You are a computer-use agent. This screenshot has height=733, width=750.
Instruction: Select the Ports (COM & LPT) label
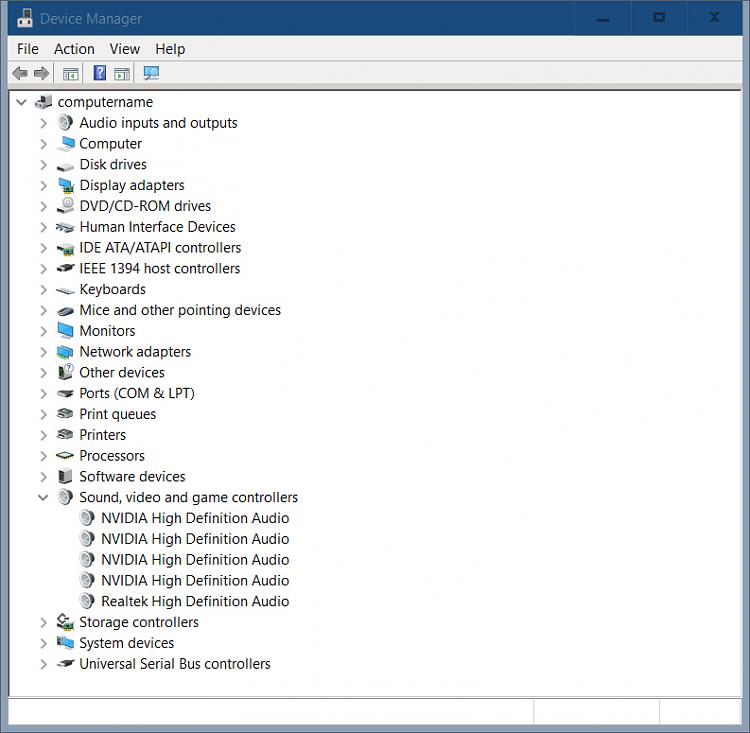(137, 393)
